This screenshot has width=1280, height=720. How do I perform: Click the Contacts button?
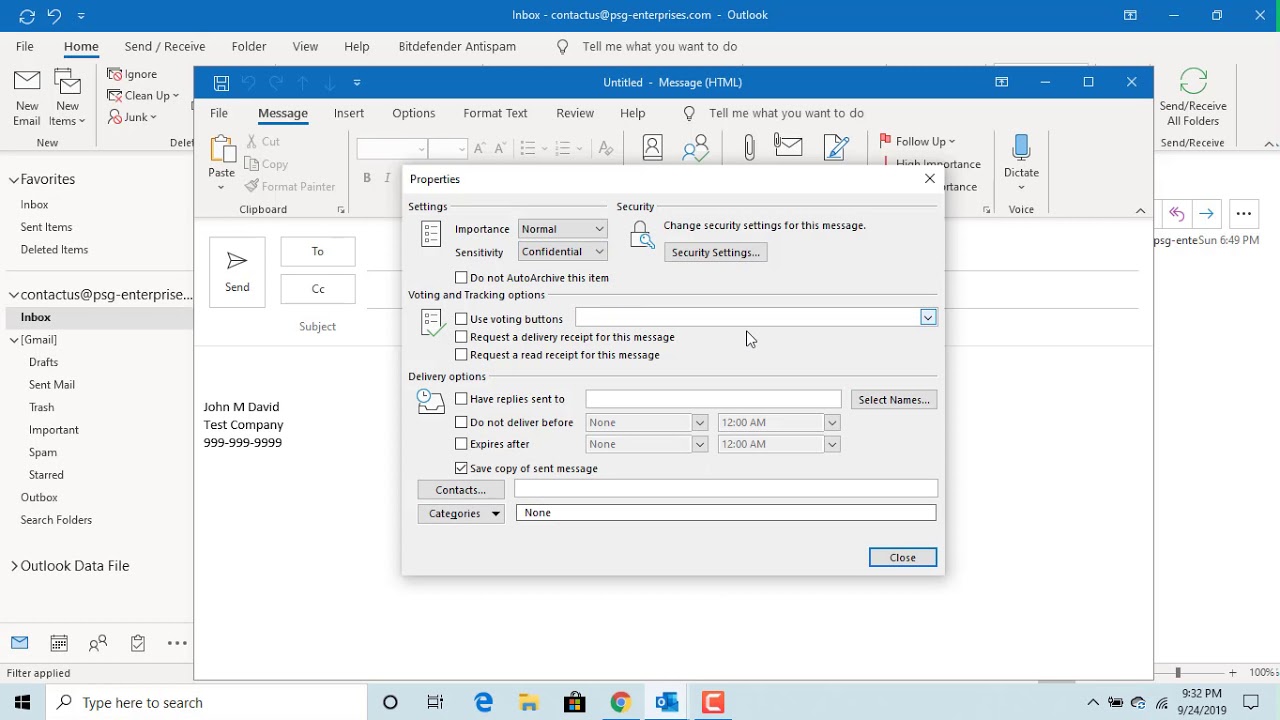click(x=461, y=490)
